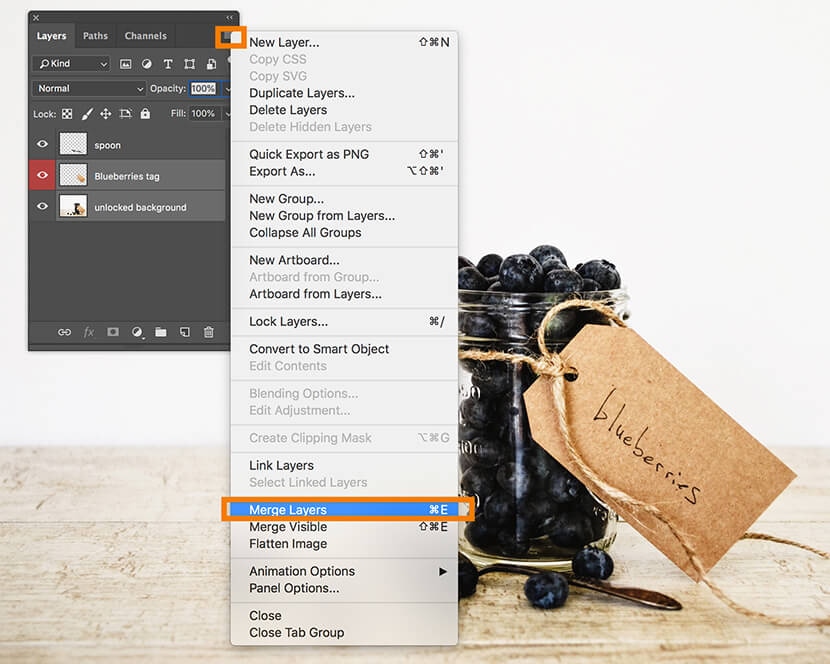The width and height of the screenshot is (830, 664).
Task: Click the lock all padlock icon
Action: pos(145,114)
